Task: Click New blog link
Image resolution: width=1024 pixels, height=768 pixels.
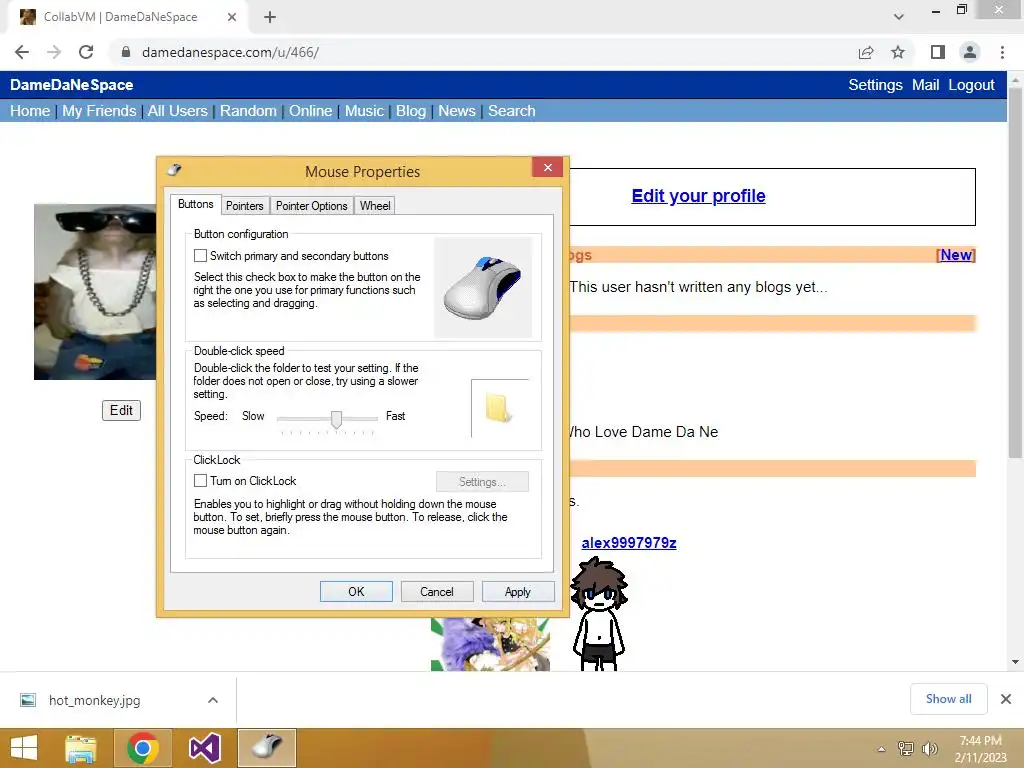Action: (x=956, y=255)
